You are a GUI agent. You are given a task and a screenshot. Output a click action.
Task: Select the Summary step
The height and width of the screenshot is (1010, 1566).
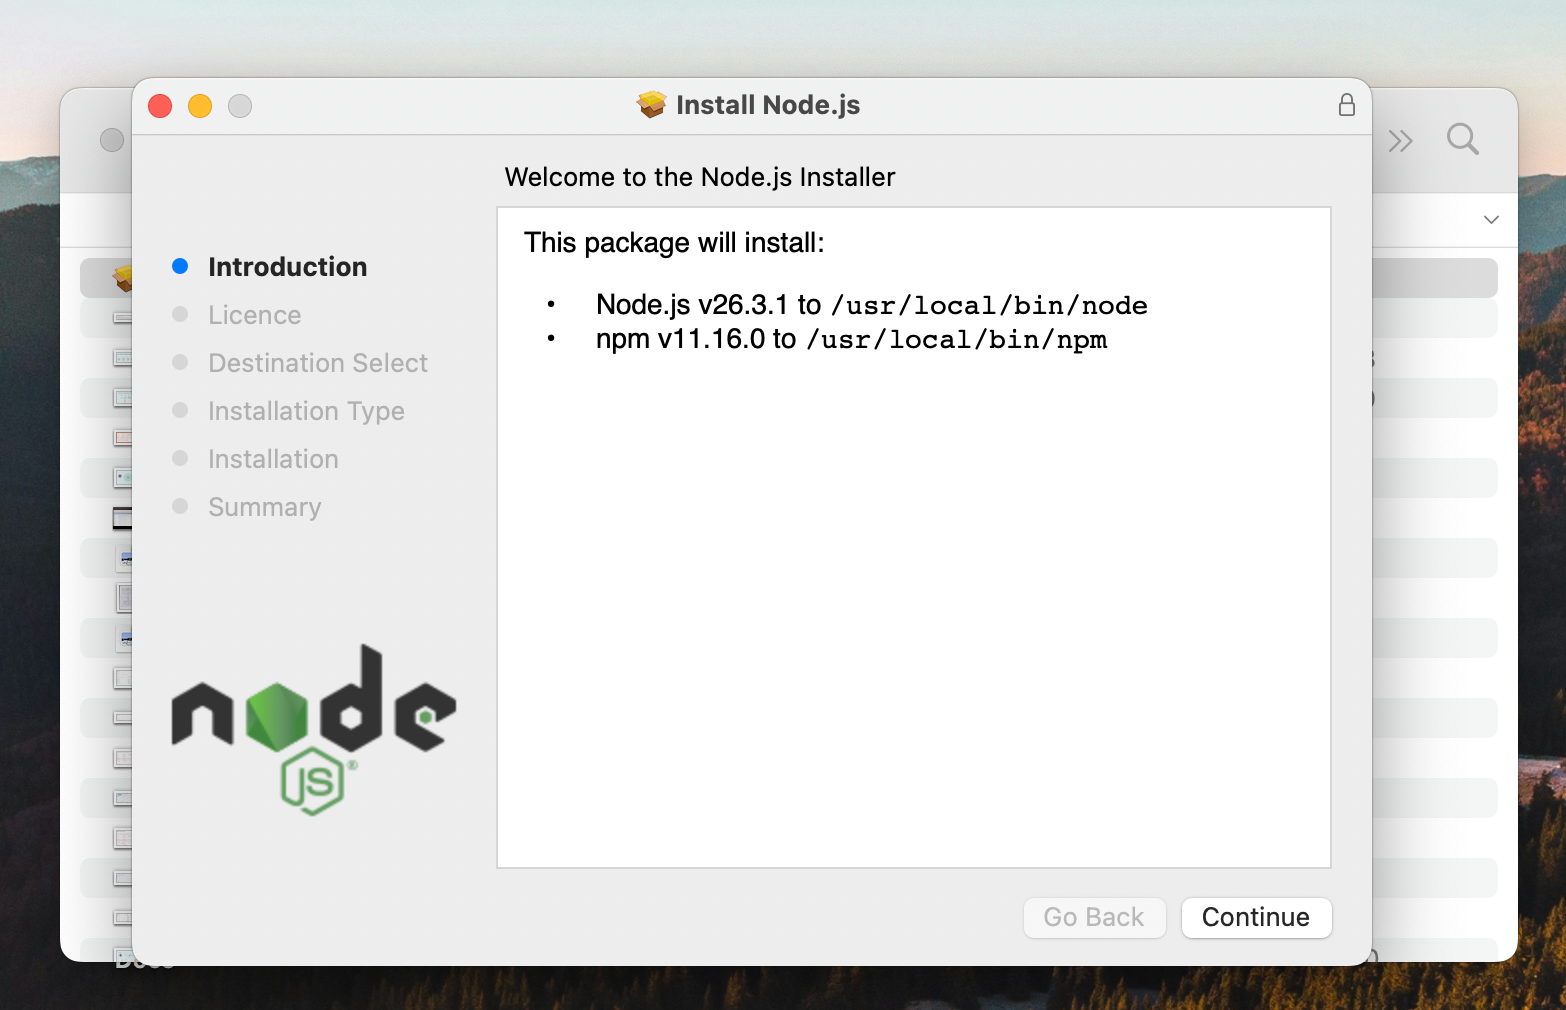(x=264, y=507)
